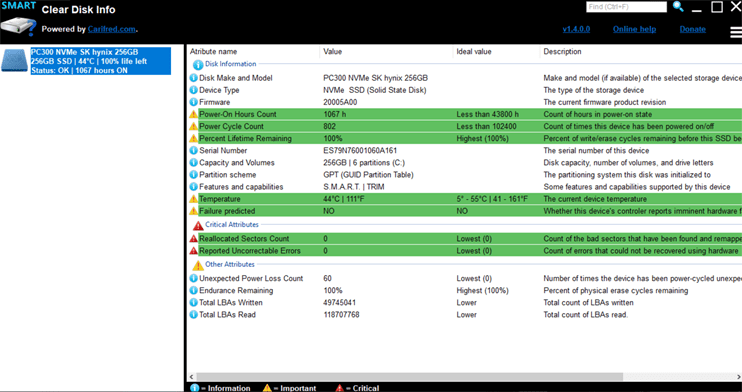Click the Disk Information group info icon
Screen dimensions: 742x392
(198, 65)
